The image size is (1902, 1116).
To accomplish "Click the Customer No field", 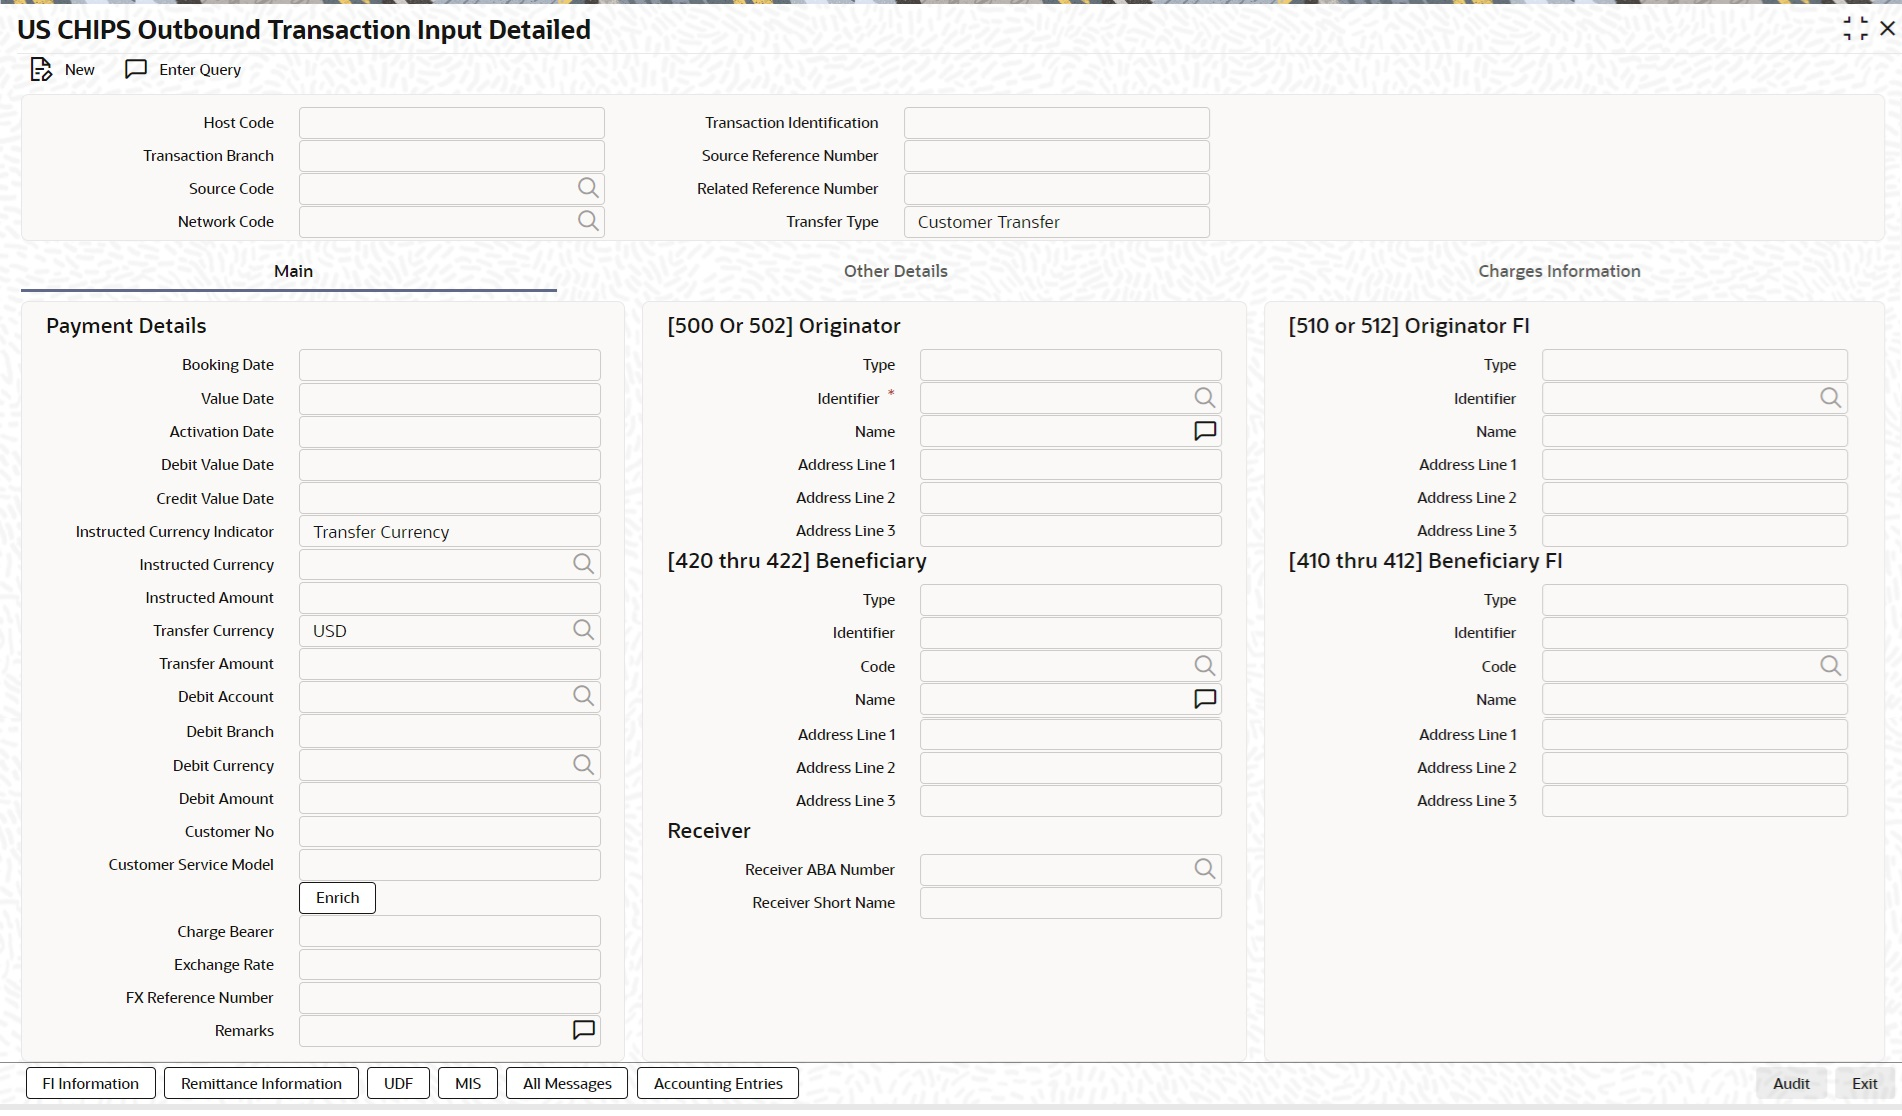I will click(x=450, y=832).
